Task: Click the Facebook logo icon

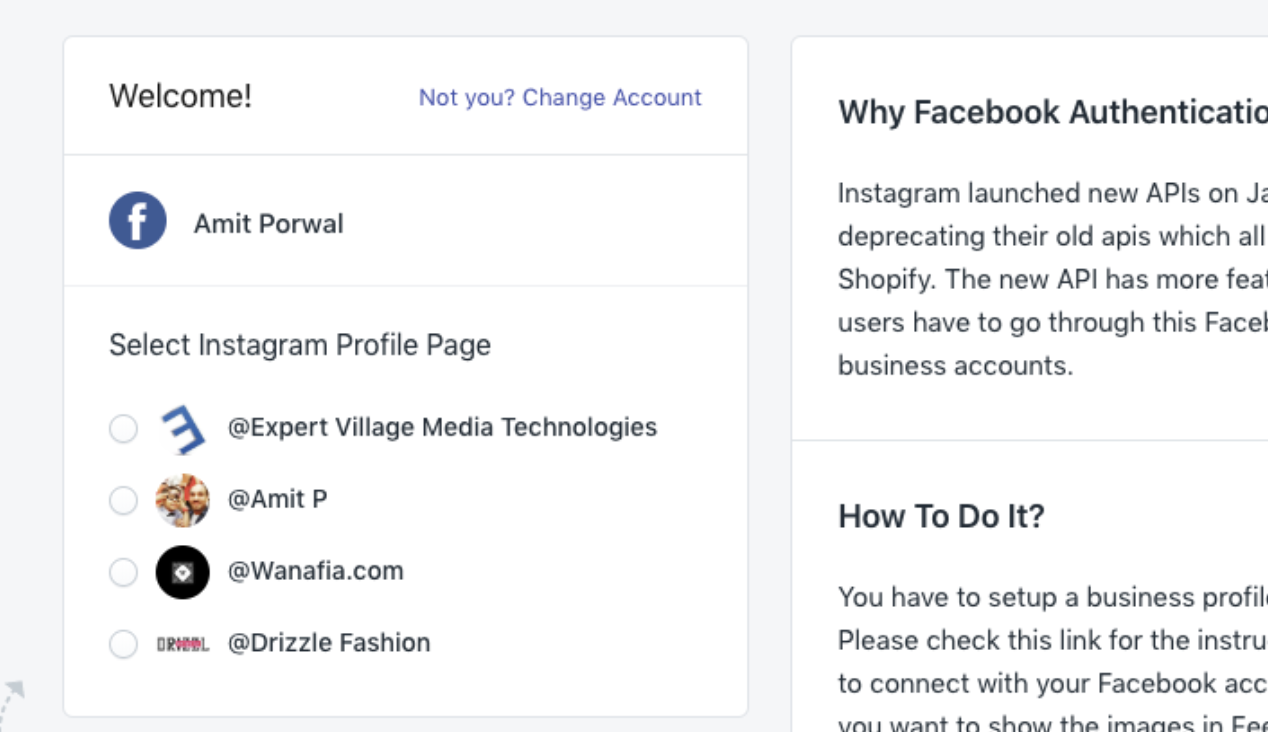Action: click(137, 221)
